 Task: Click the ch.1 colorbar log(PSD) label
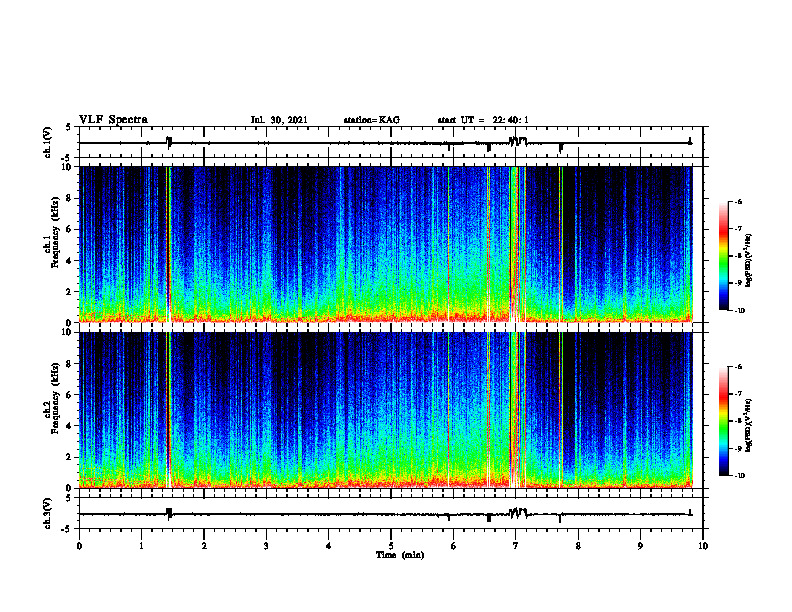(749, 261)
